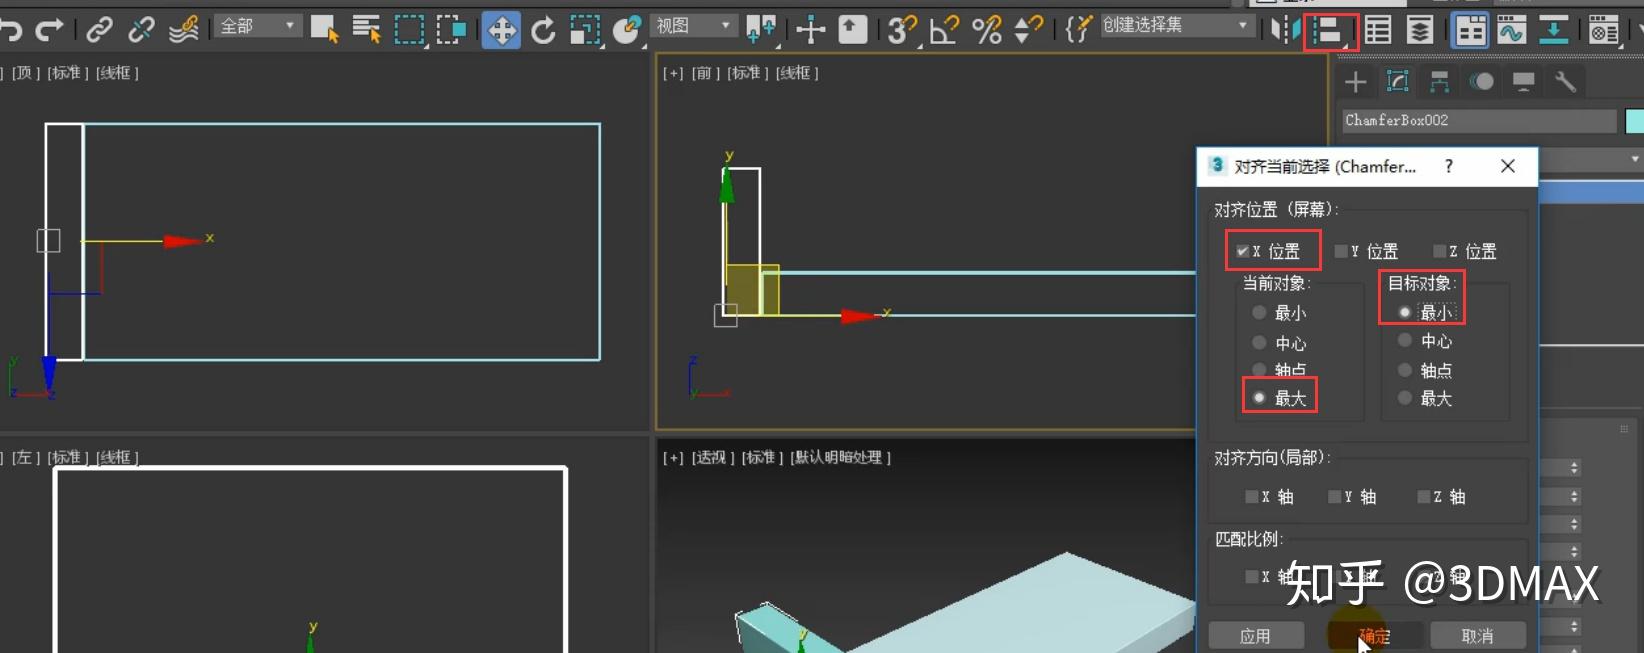Toggle the Window/Crossing selection icon
The width and height of the screenshot is (1644, 653).
coord(451,30)
